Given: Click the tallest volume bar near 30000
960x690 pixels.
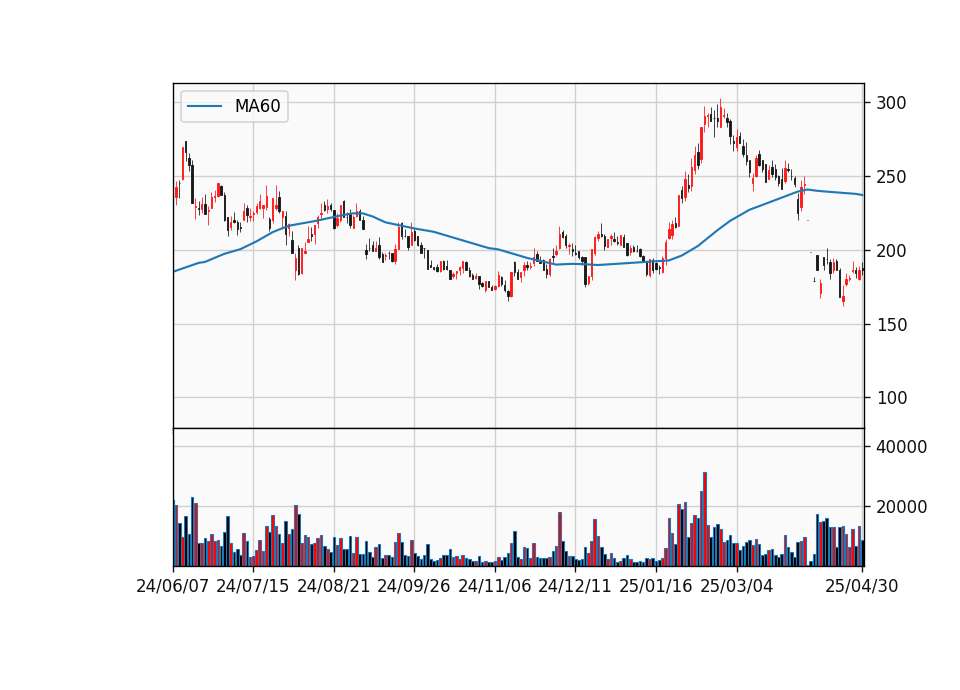Looking at the screenshot, I should 705,519.
